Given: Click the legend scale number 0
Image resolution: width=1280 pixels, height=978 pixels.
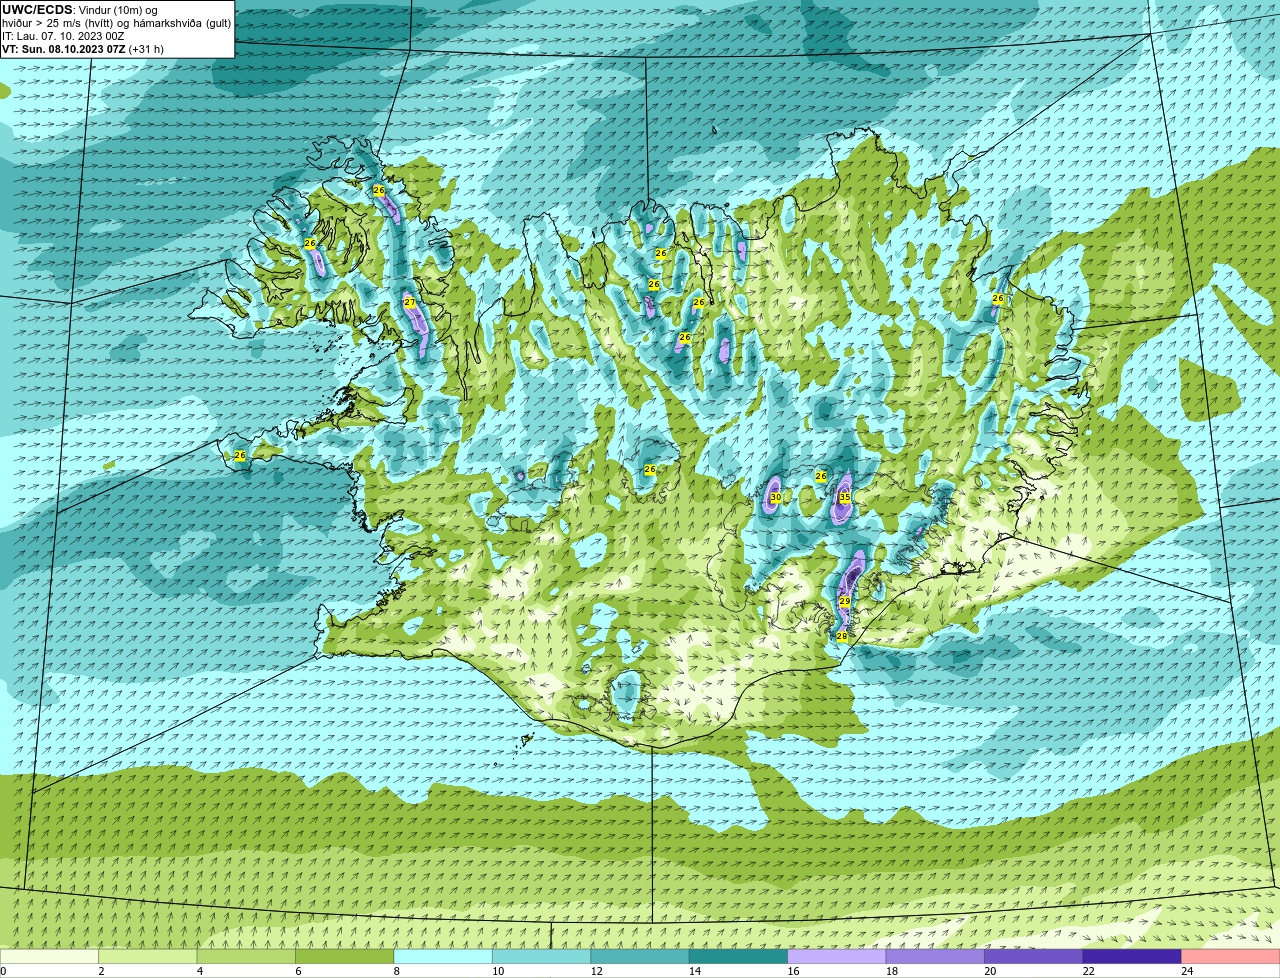Looking at the screenshot, I should 4,971.
